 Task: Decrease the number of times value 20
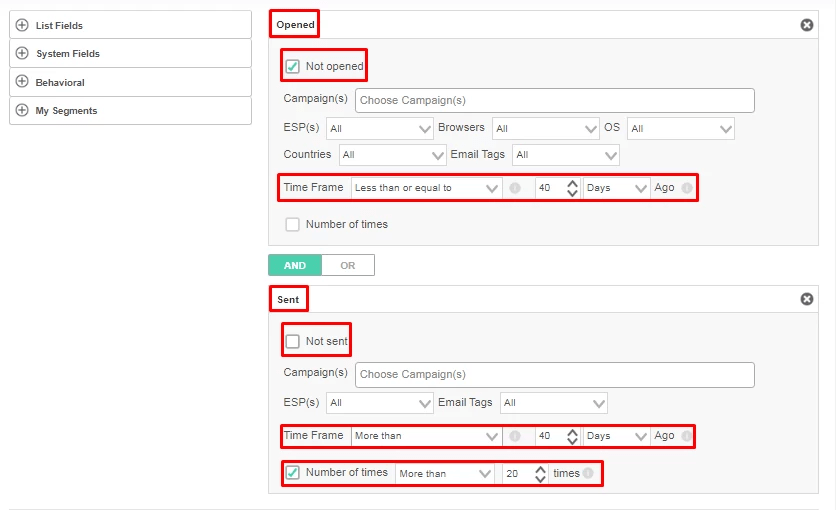pyautogui.click(x=540, y=478)
